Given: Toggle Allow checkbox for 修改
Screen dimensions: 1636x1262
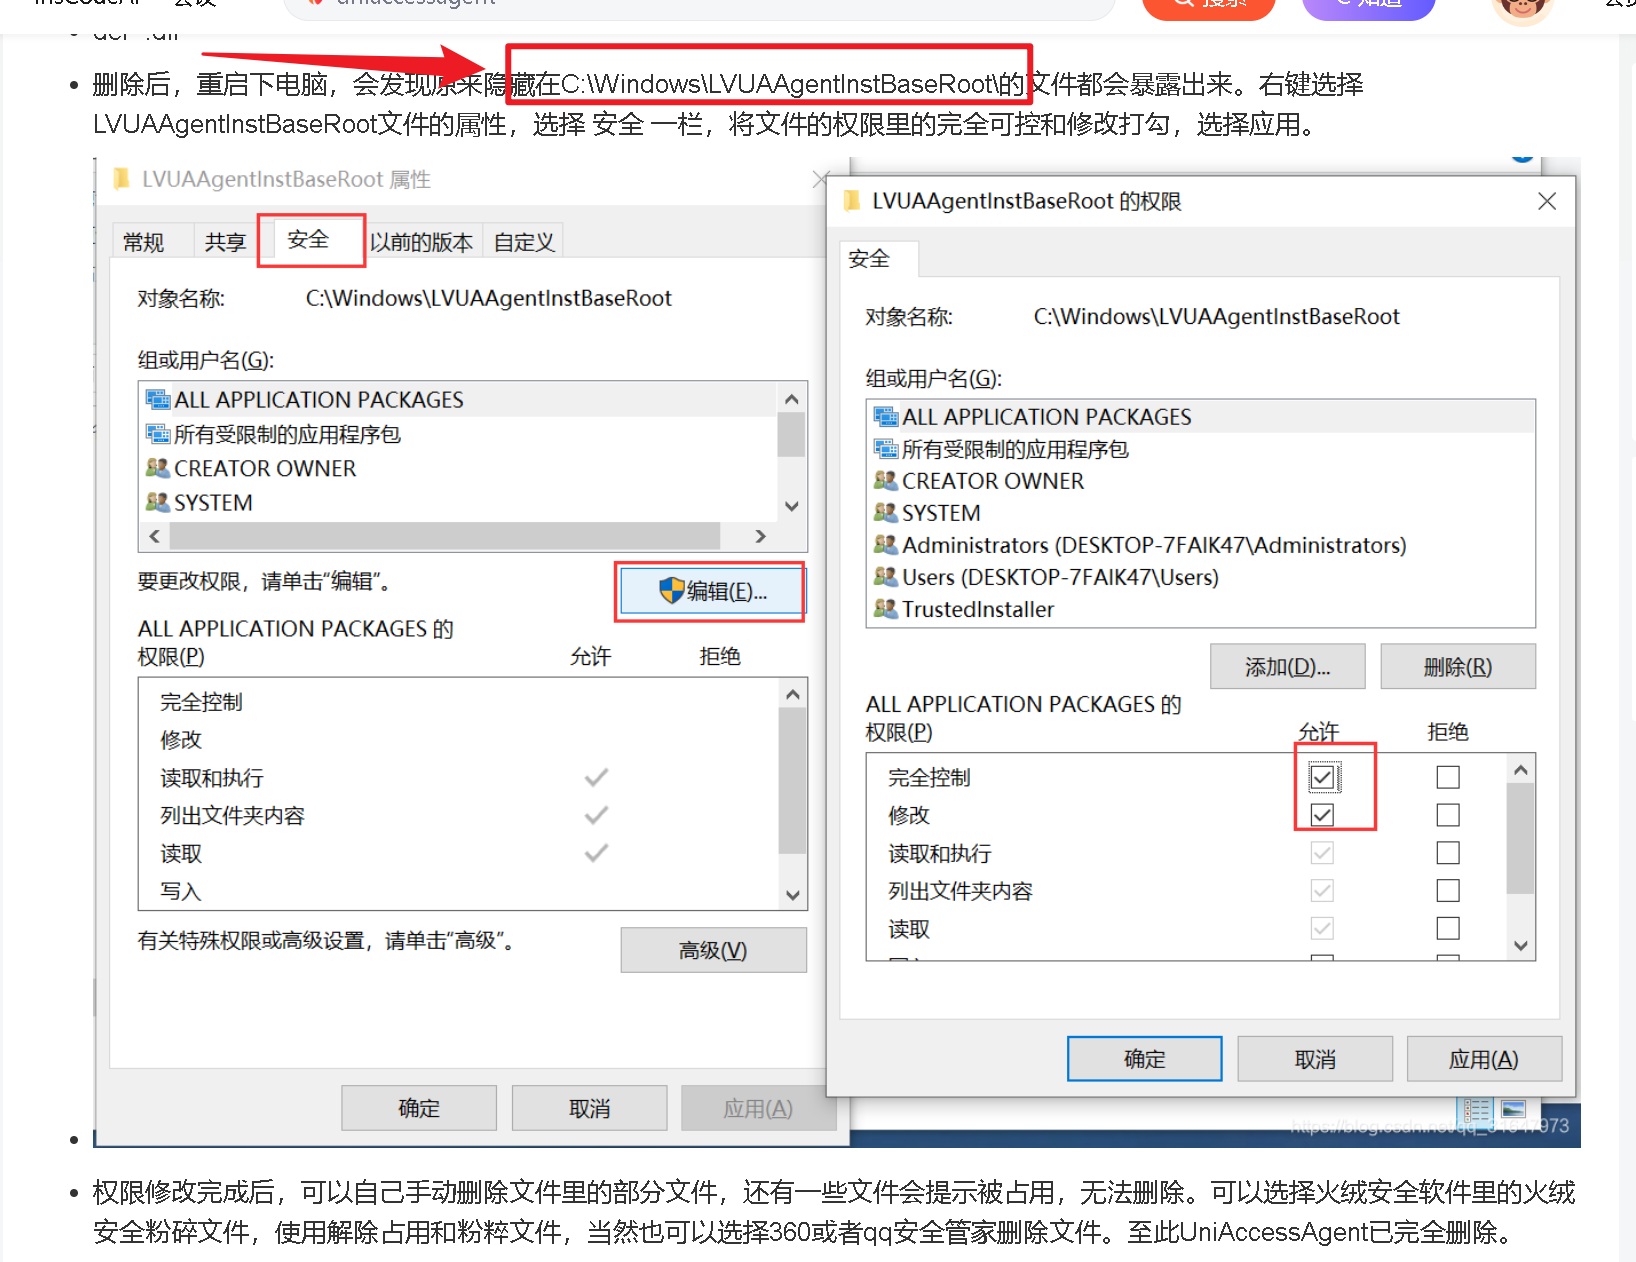Looking at the screenshot, I should [1322, 815].
